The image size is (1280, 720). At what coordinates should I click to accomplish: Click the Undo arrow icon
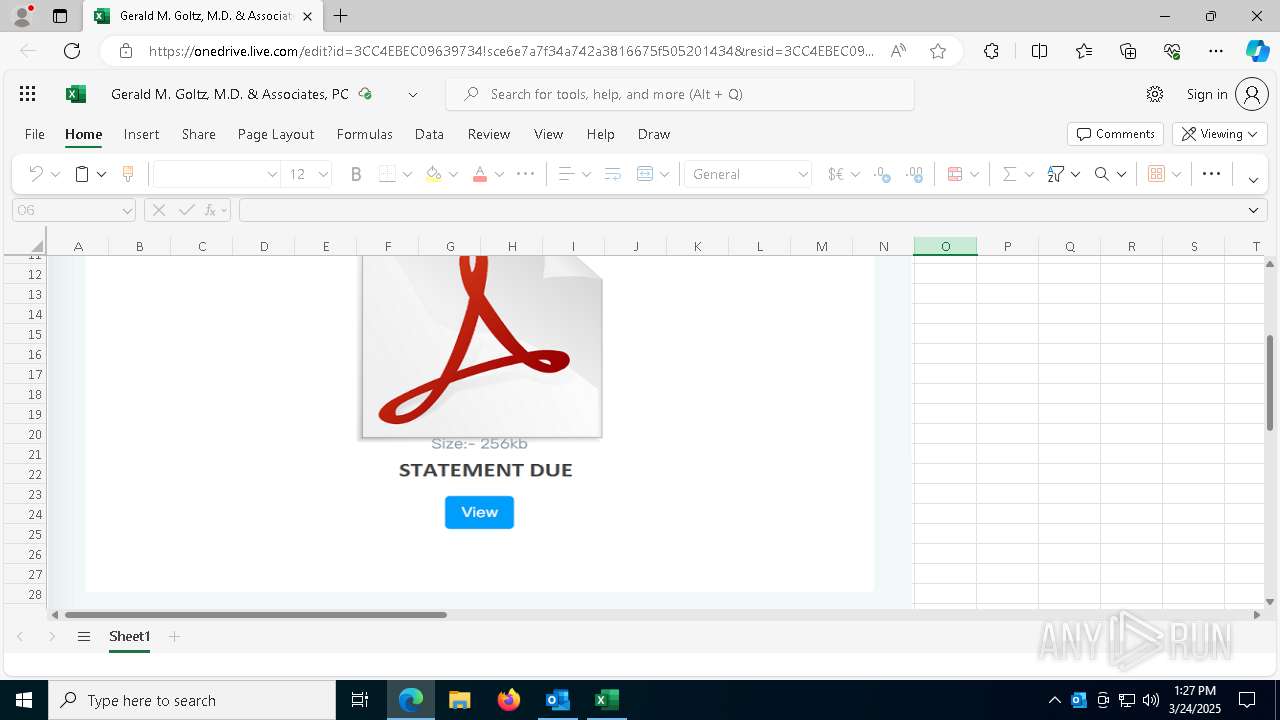(x=35, y=174)
